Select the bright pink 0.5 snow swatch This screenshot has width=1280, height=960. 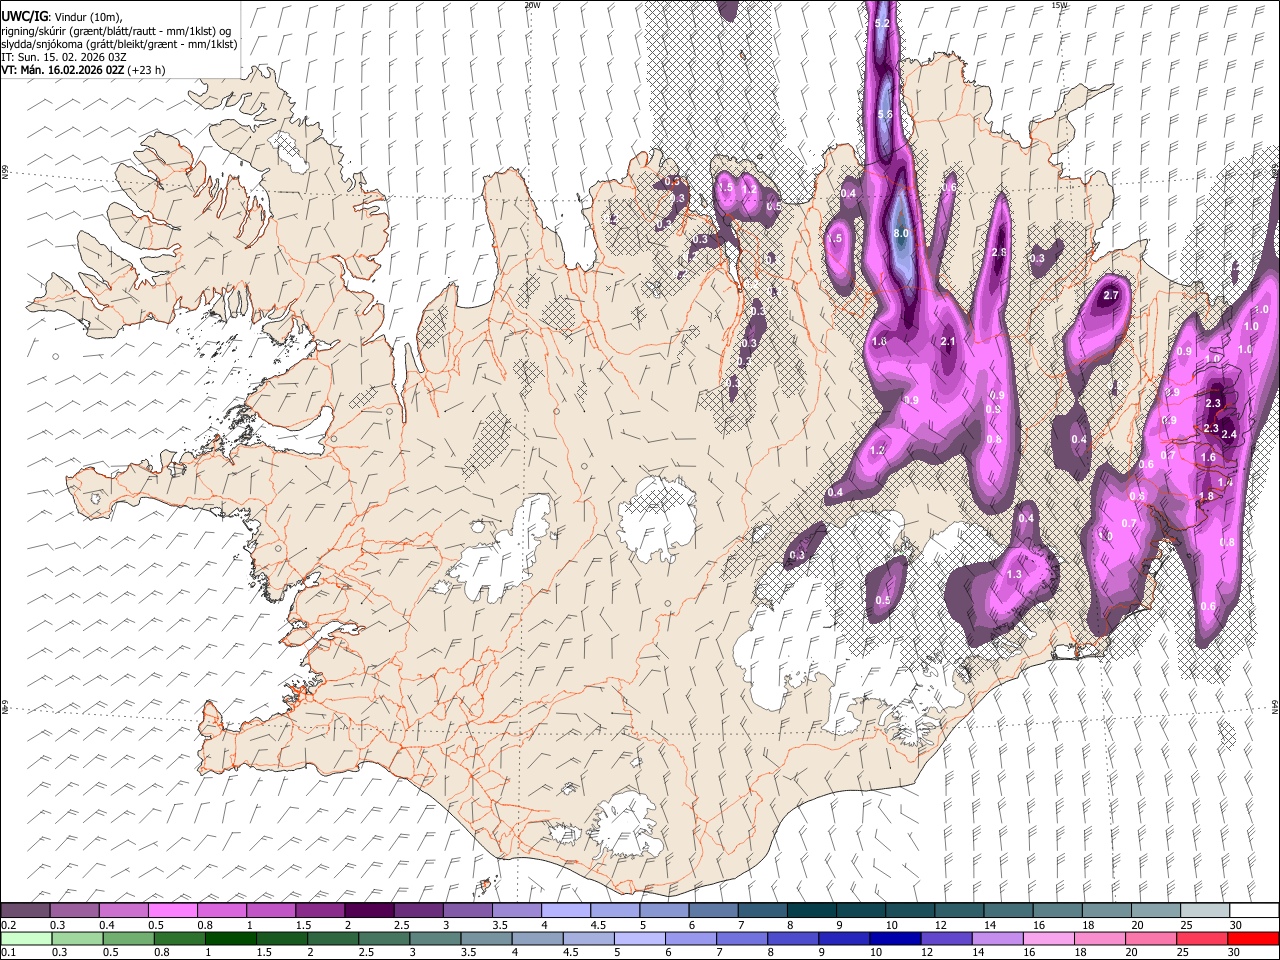tap(173, 910)
